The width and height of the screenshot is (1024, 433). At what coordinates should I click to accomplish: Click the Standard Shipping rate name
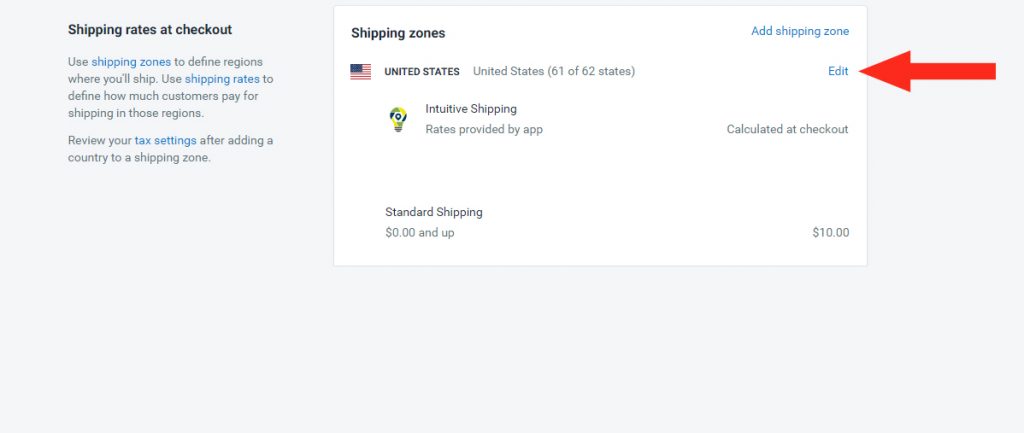(434, 212)
